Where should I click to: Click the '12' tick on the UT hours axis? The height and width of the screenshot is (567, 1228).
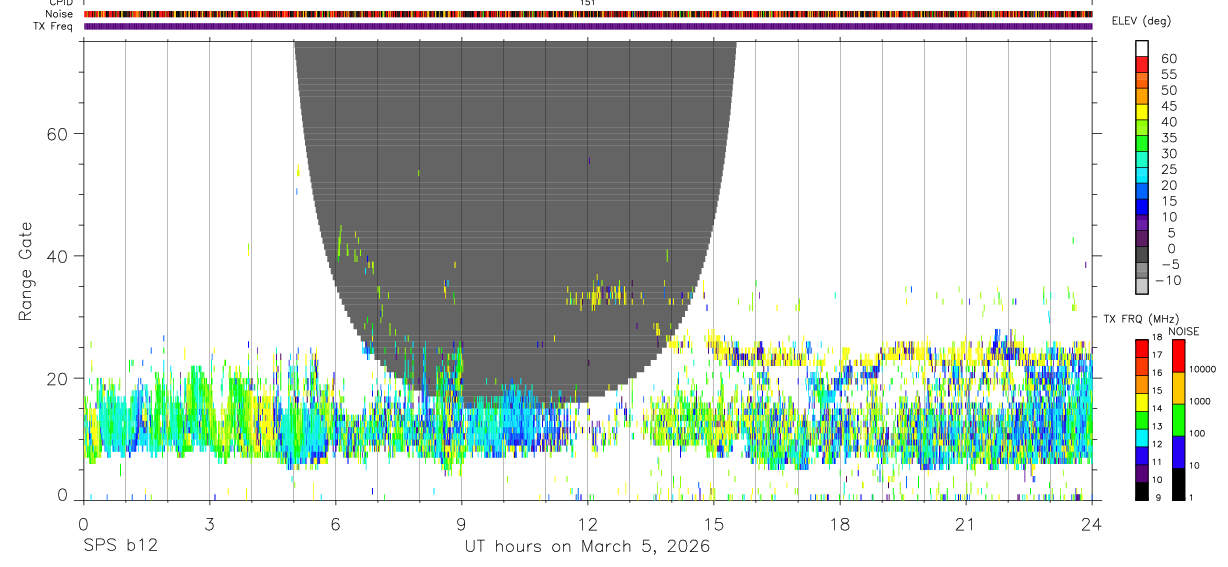[x=587, y=524]
